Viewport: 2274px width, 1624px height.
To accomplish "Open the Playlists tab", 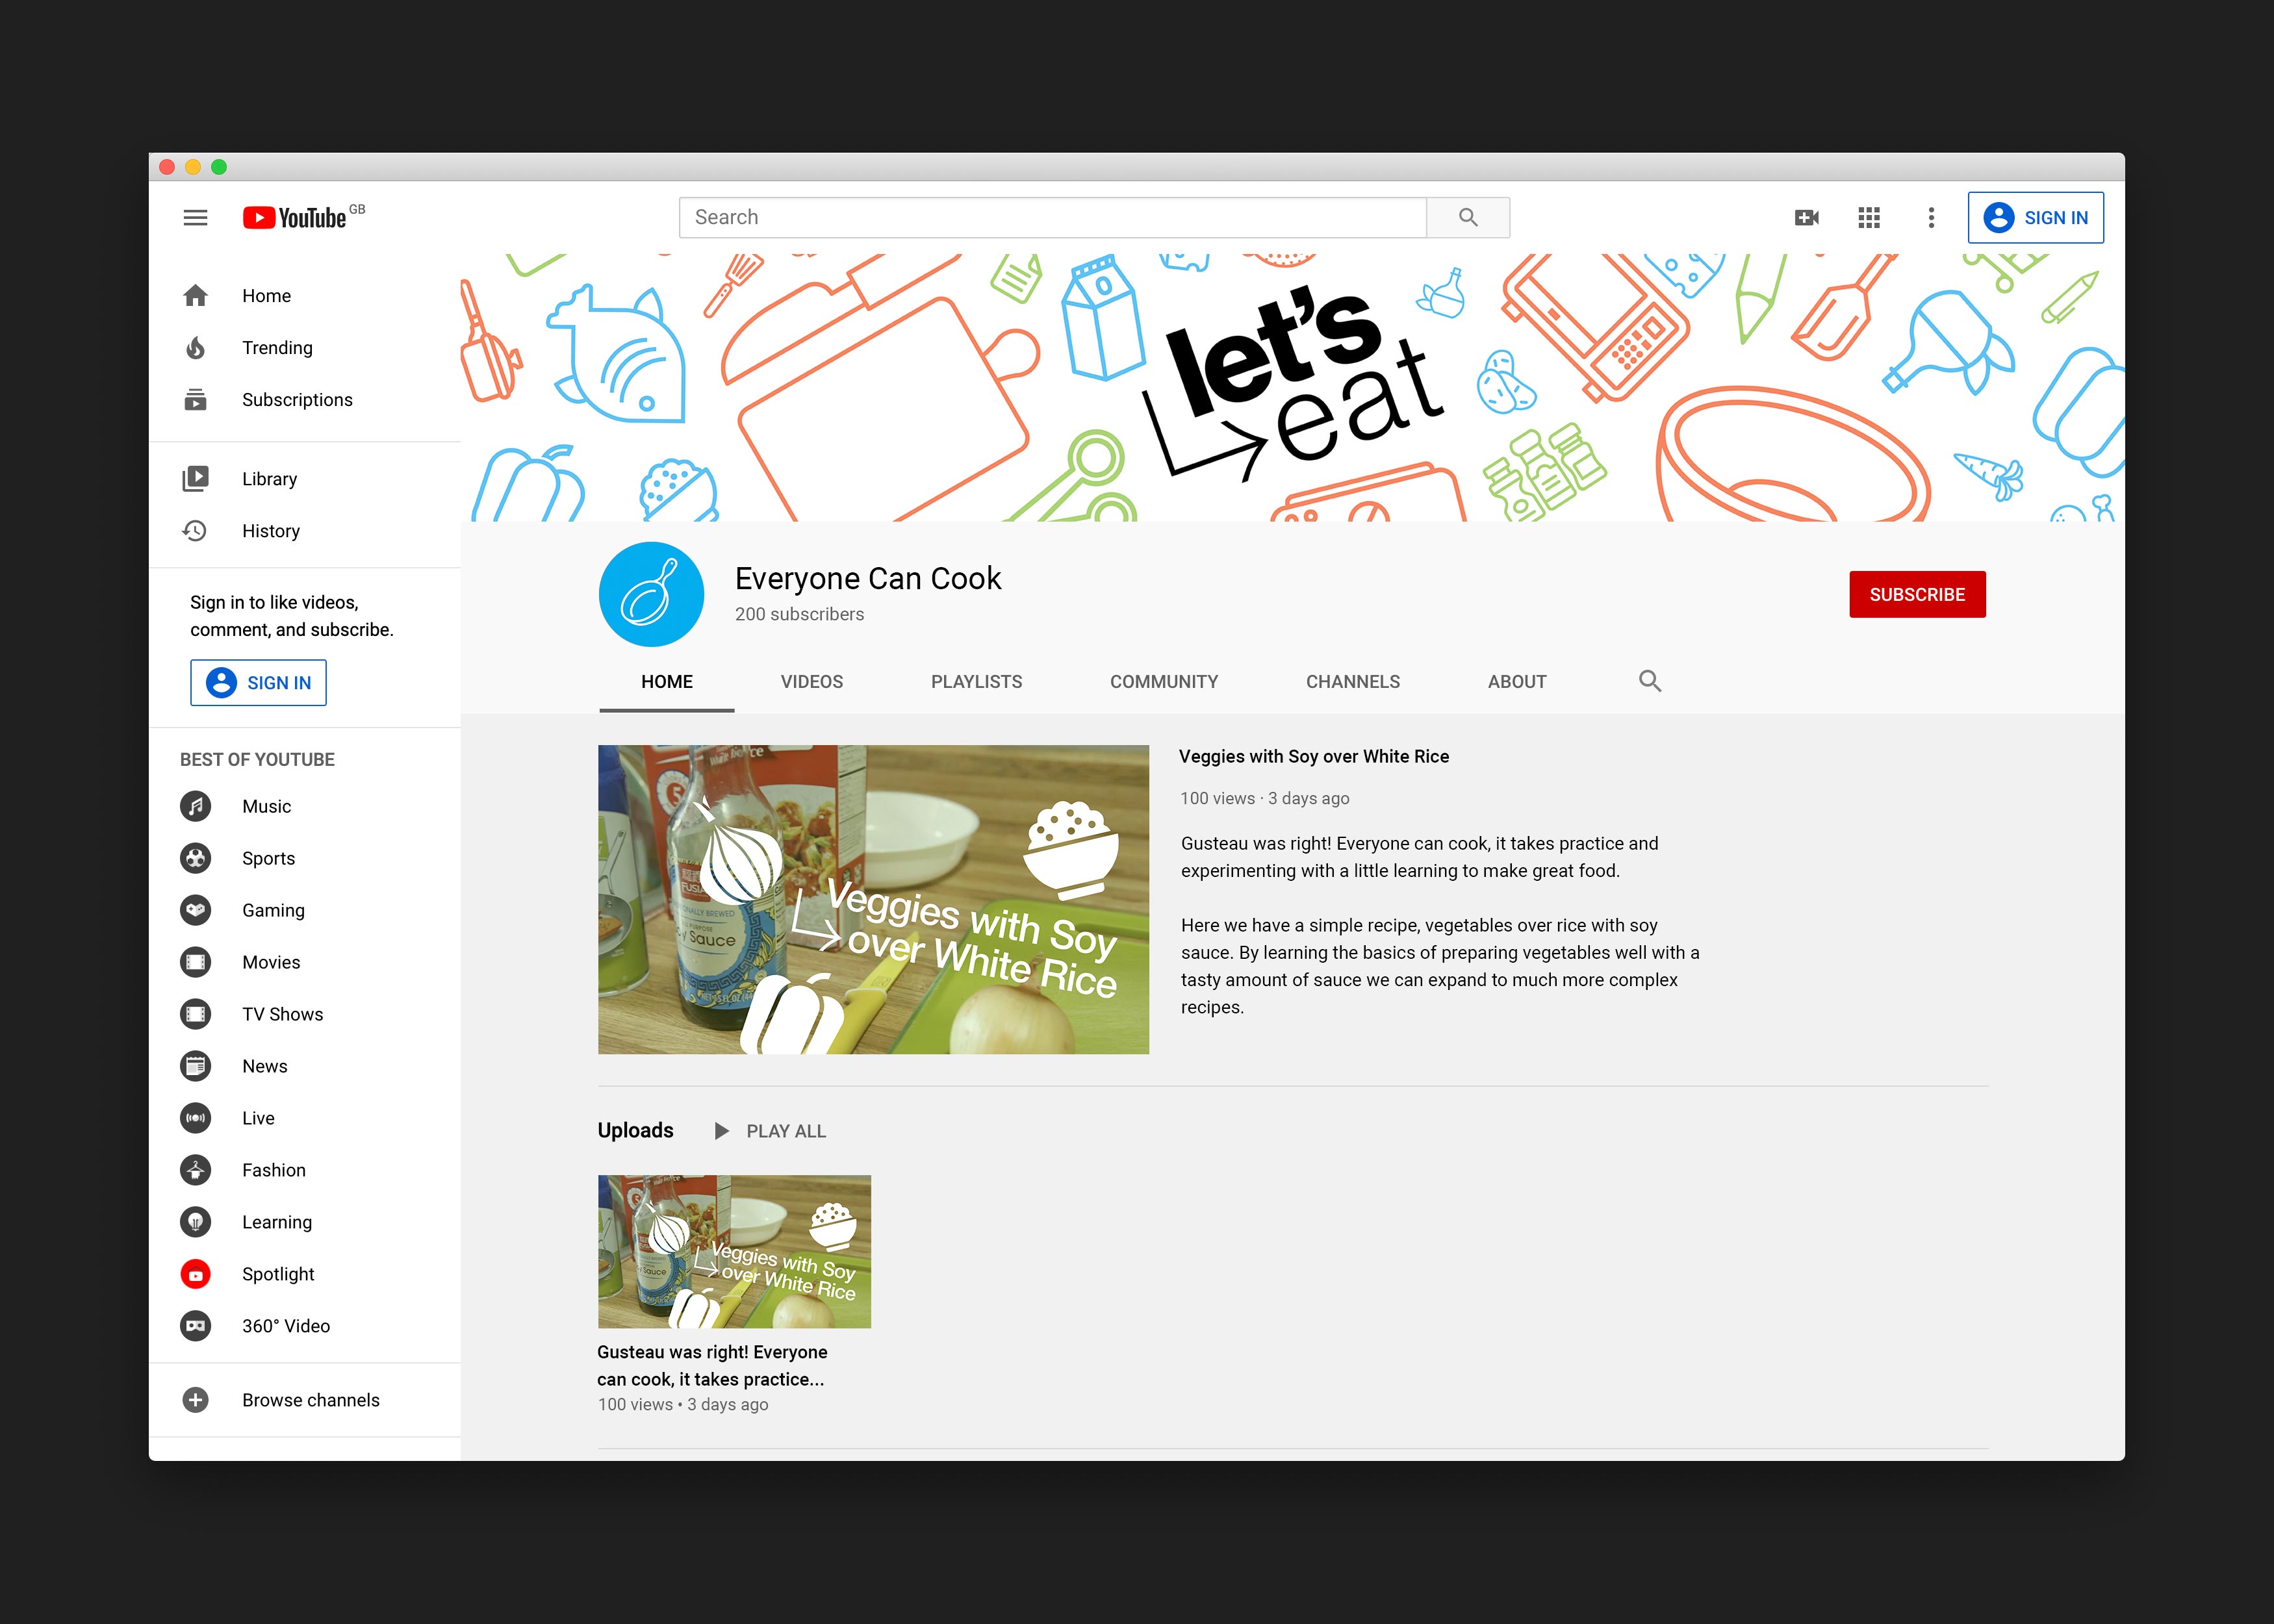I will coord(976,682).
